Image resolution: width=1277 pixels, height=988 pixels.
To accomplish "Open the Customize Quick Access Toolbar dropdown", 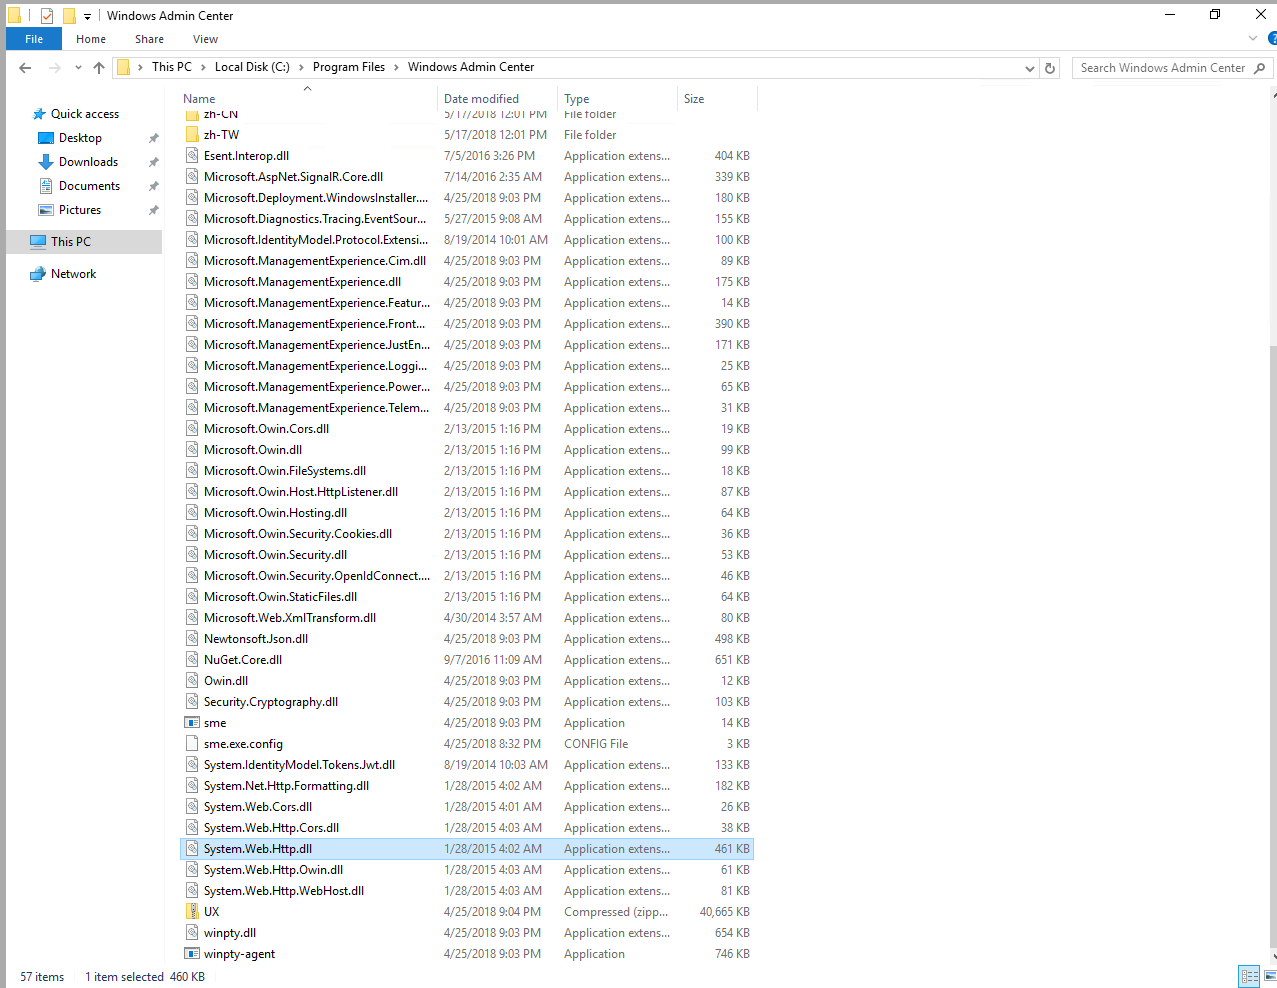I will click(x=87, y=16).
